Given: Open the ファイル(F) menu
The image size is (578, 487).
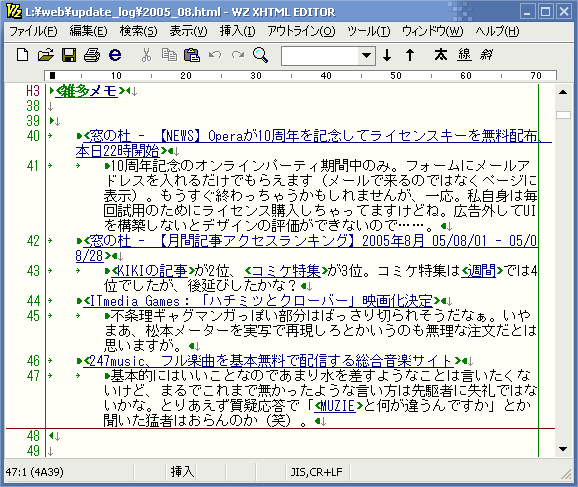Looking at the screenshot, I should pyautogui.click(x=33, y=31).
